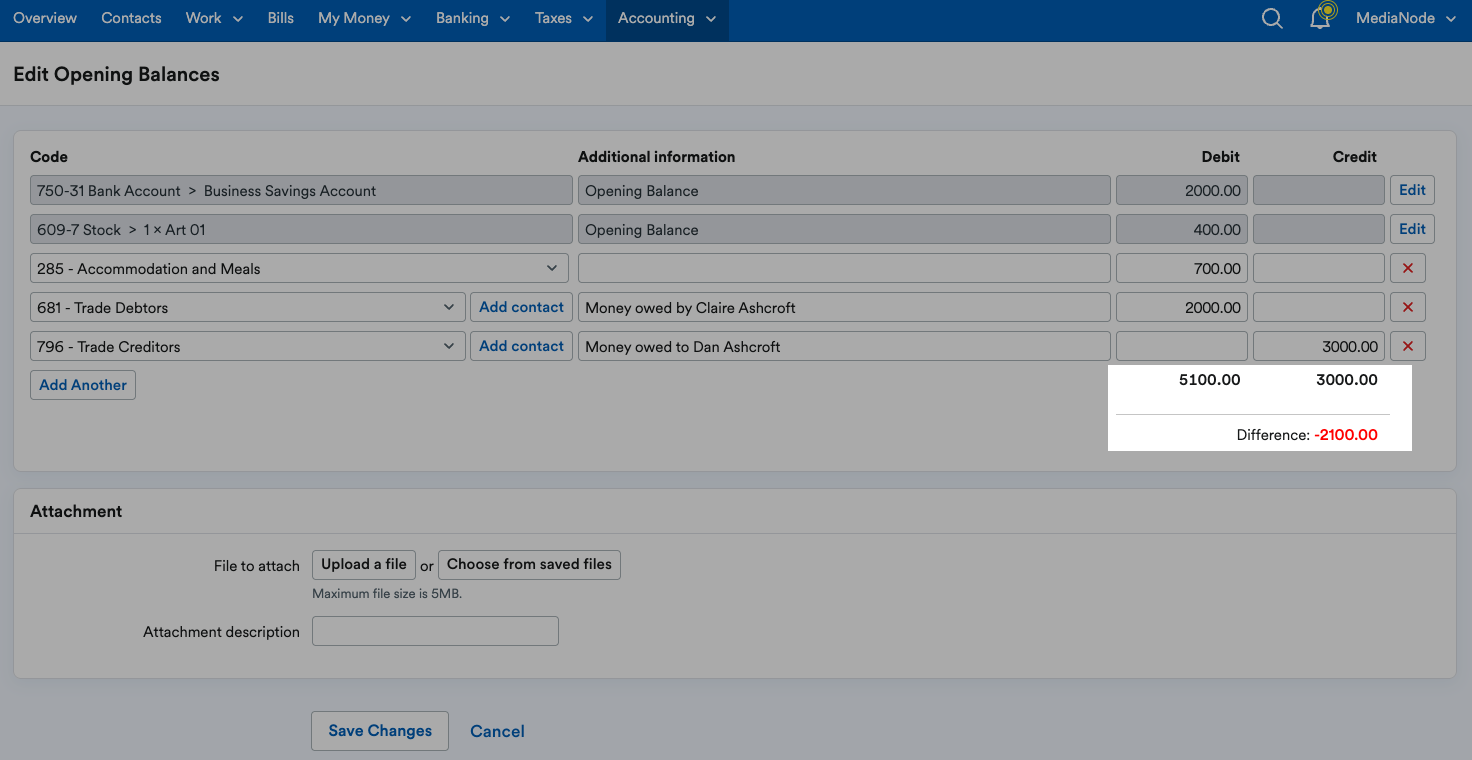Expand the My Money menu
The image size is (1472, 760).
pos(364,18)
